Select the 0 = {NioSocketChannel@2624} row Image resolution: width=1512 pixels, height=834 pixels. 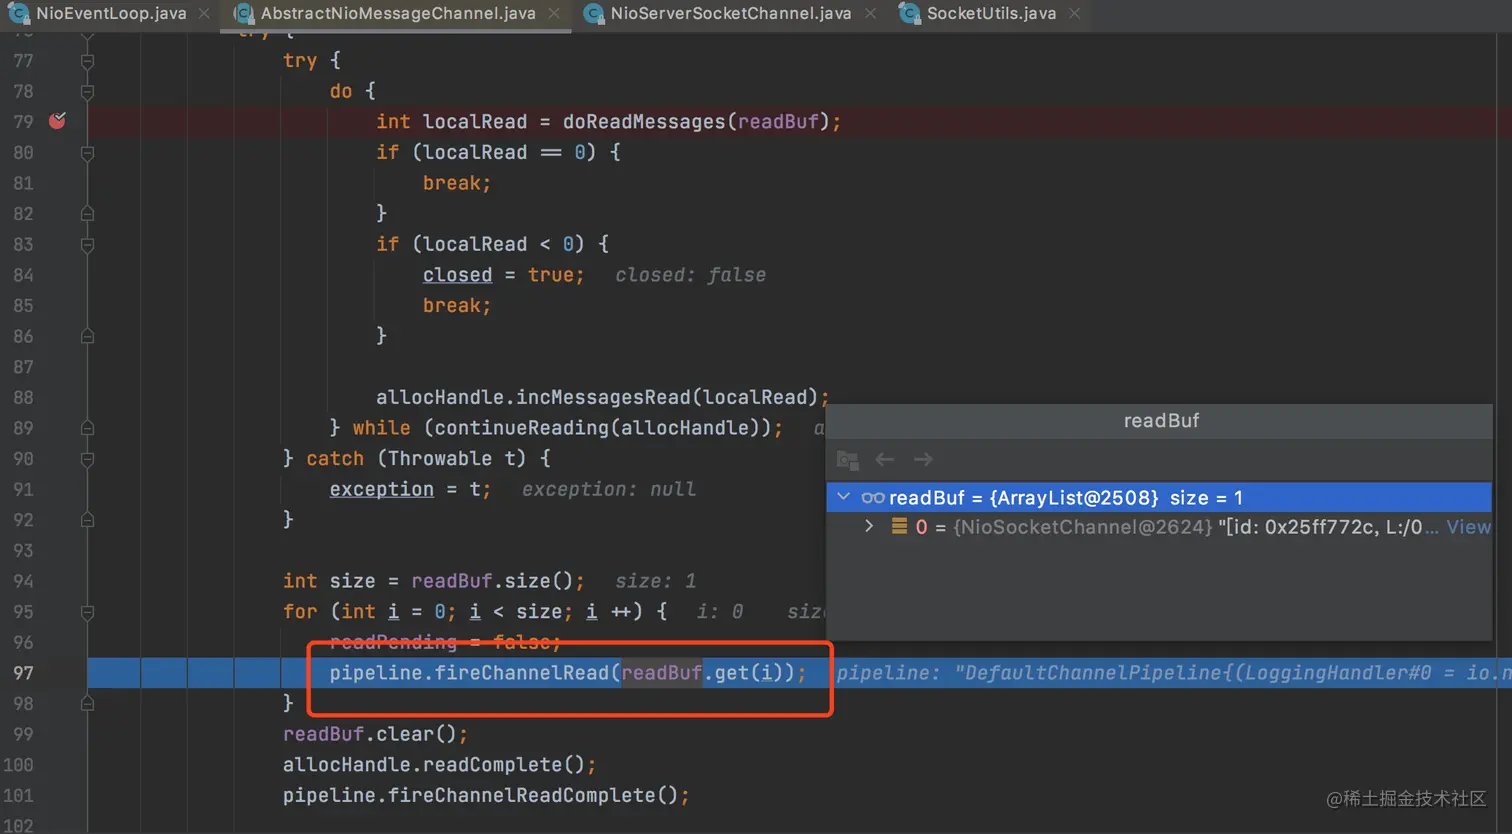pyautogui.click(x=1159, y=527)
